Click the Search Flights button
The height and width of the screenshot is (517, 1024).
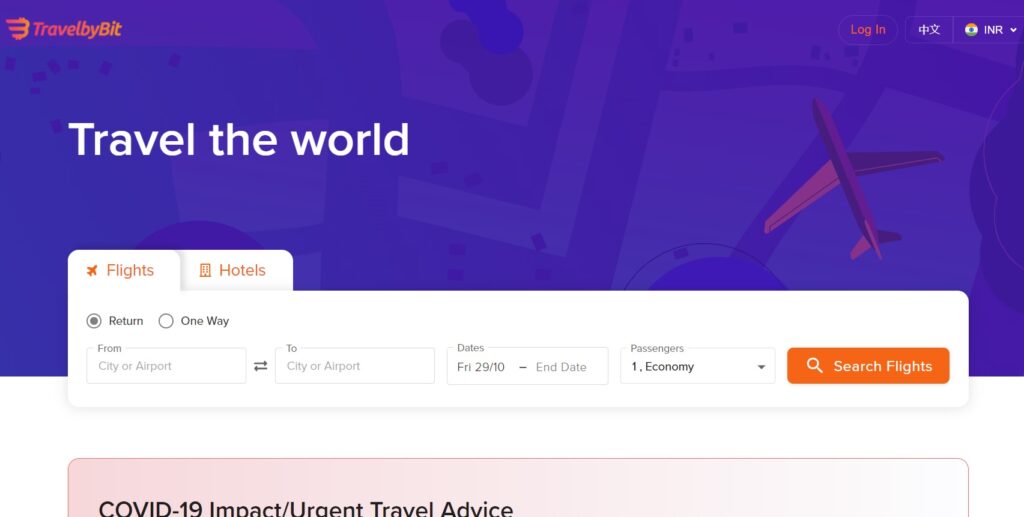[868, 366]
